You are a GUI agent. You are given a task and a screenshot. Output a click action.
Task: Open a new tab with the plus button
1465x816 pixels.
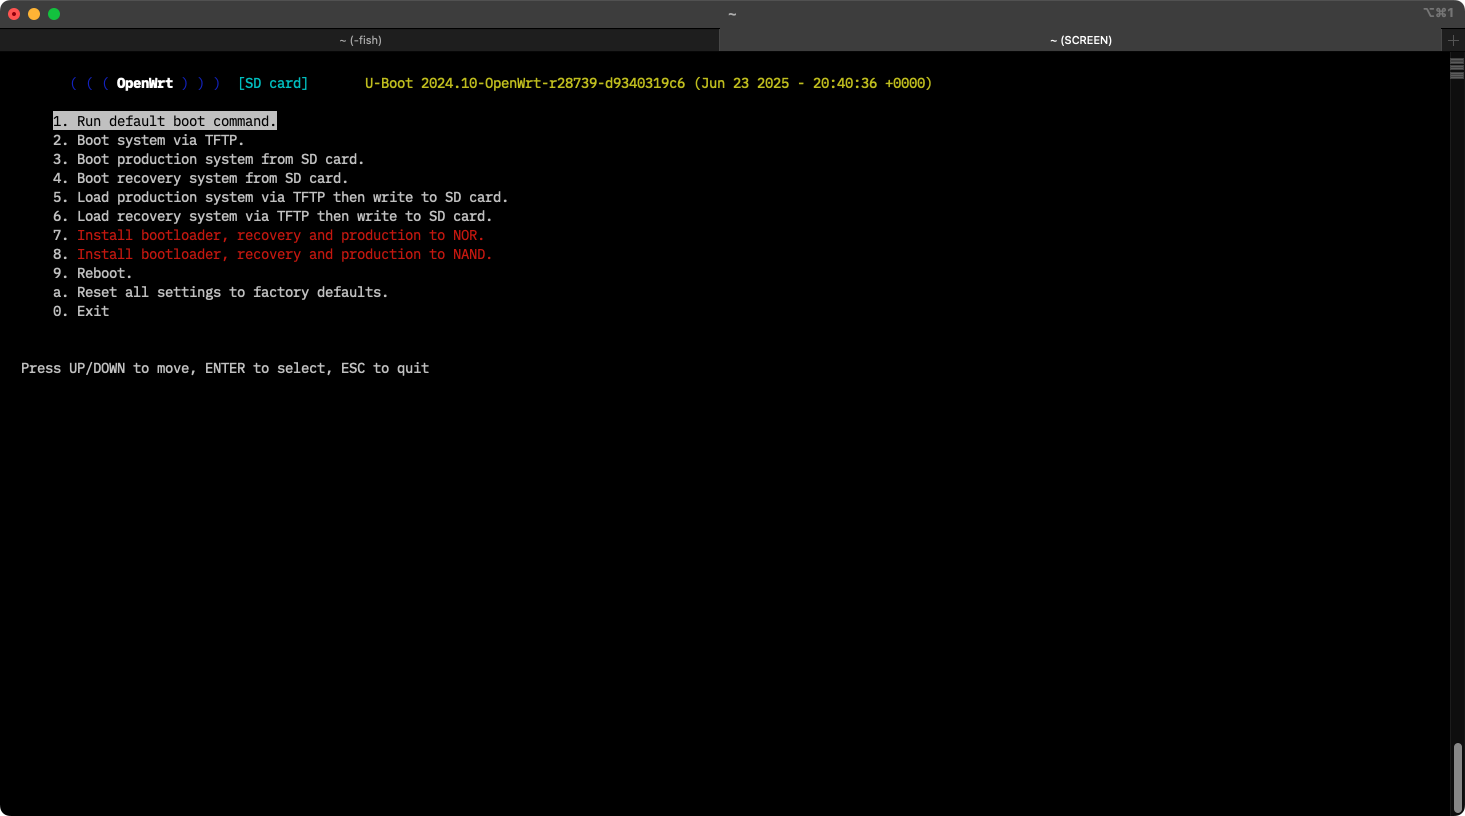[1452, 40]
